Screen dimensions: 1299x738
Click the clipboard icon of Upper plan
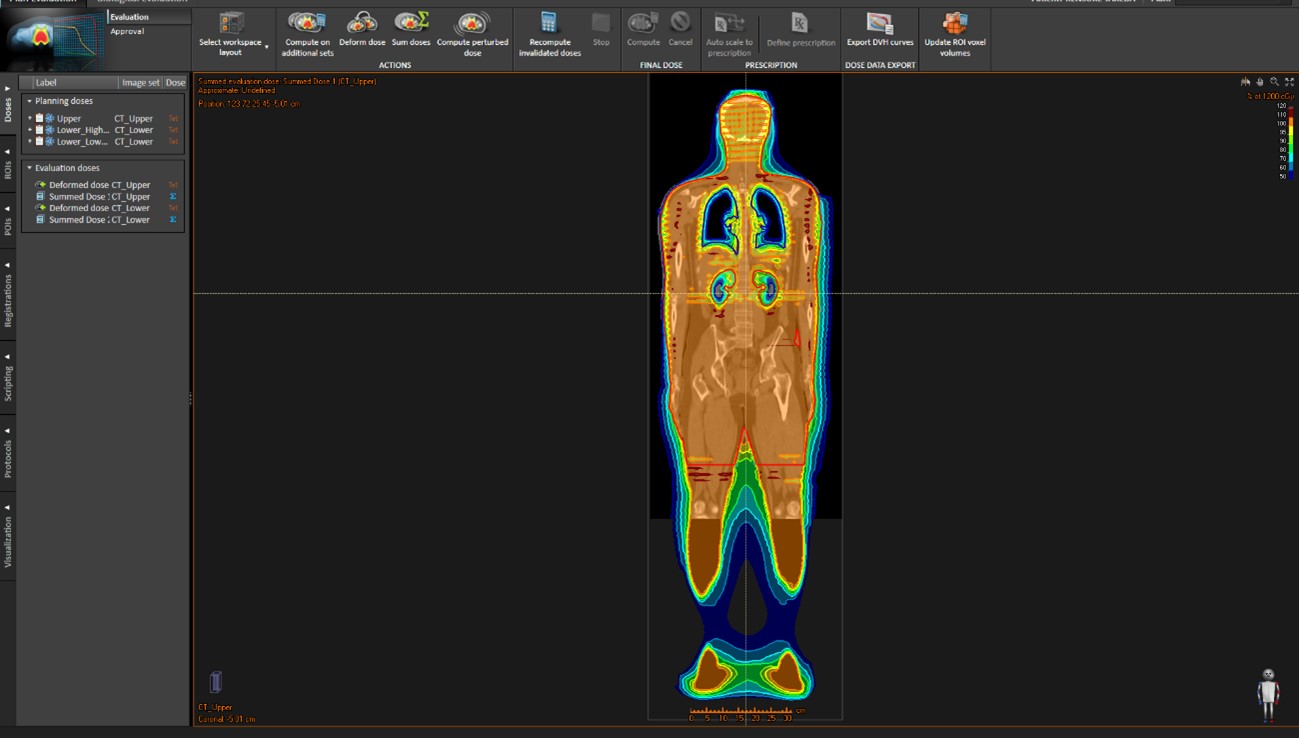tap(39, 118)
